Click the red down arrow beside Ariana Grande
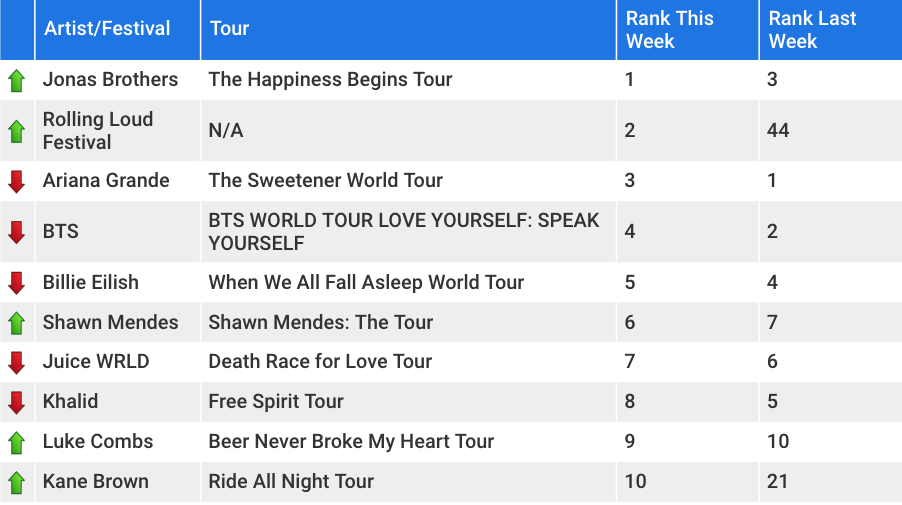 [x=17, y=181]
